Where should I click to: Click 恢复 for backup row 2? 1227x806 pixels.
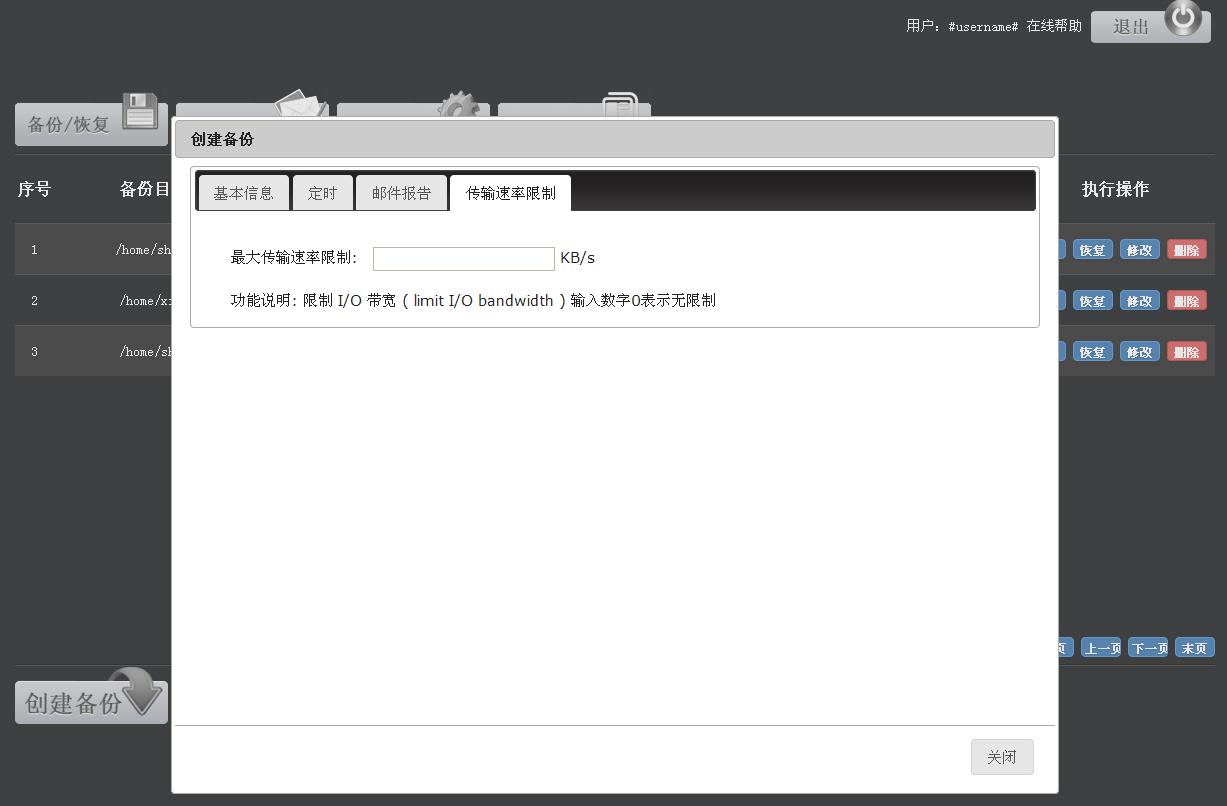pyautogui.click(x=1092, y=301)
